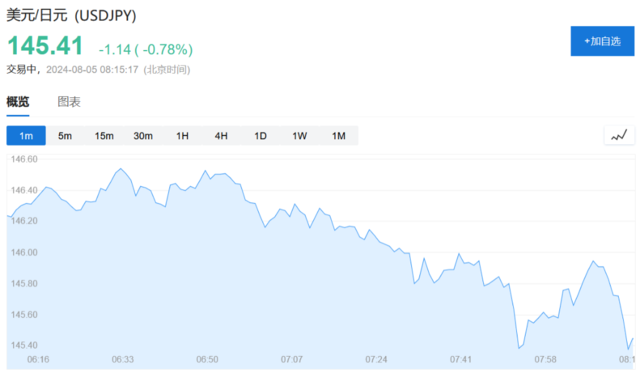Click the chart peak near 06:33
Image resolution: width=640 pixels, height=371 pixels.
pyautogui.click(x=120, y=169)
